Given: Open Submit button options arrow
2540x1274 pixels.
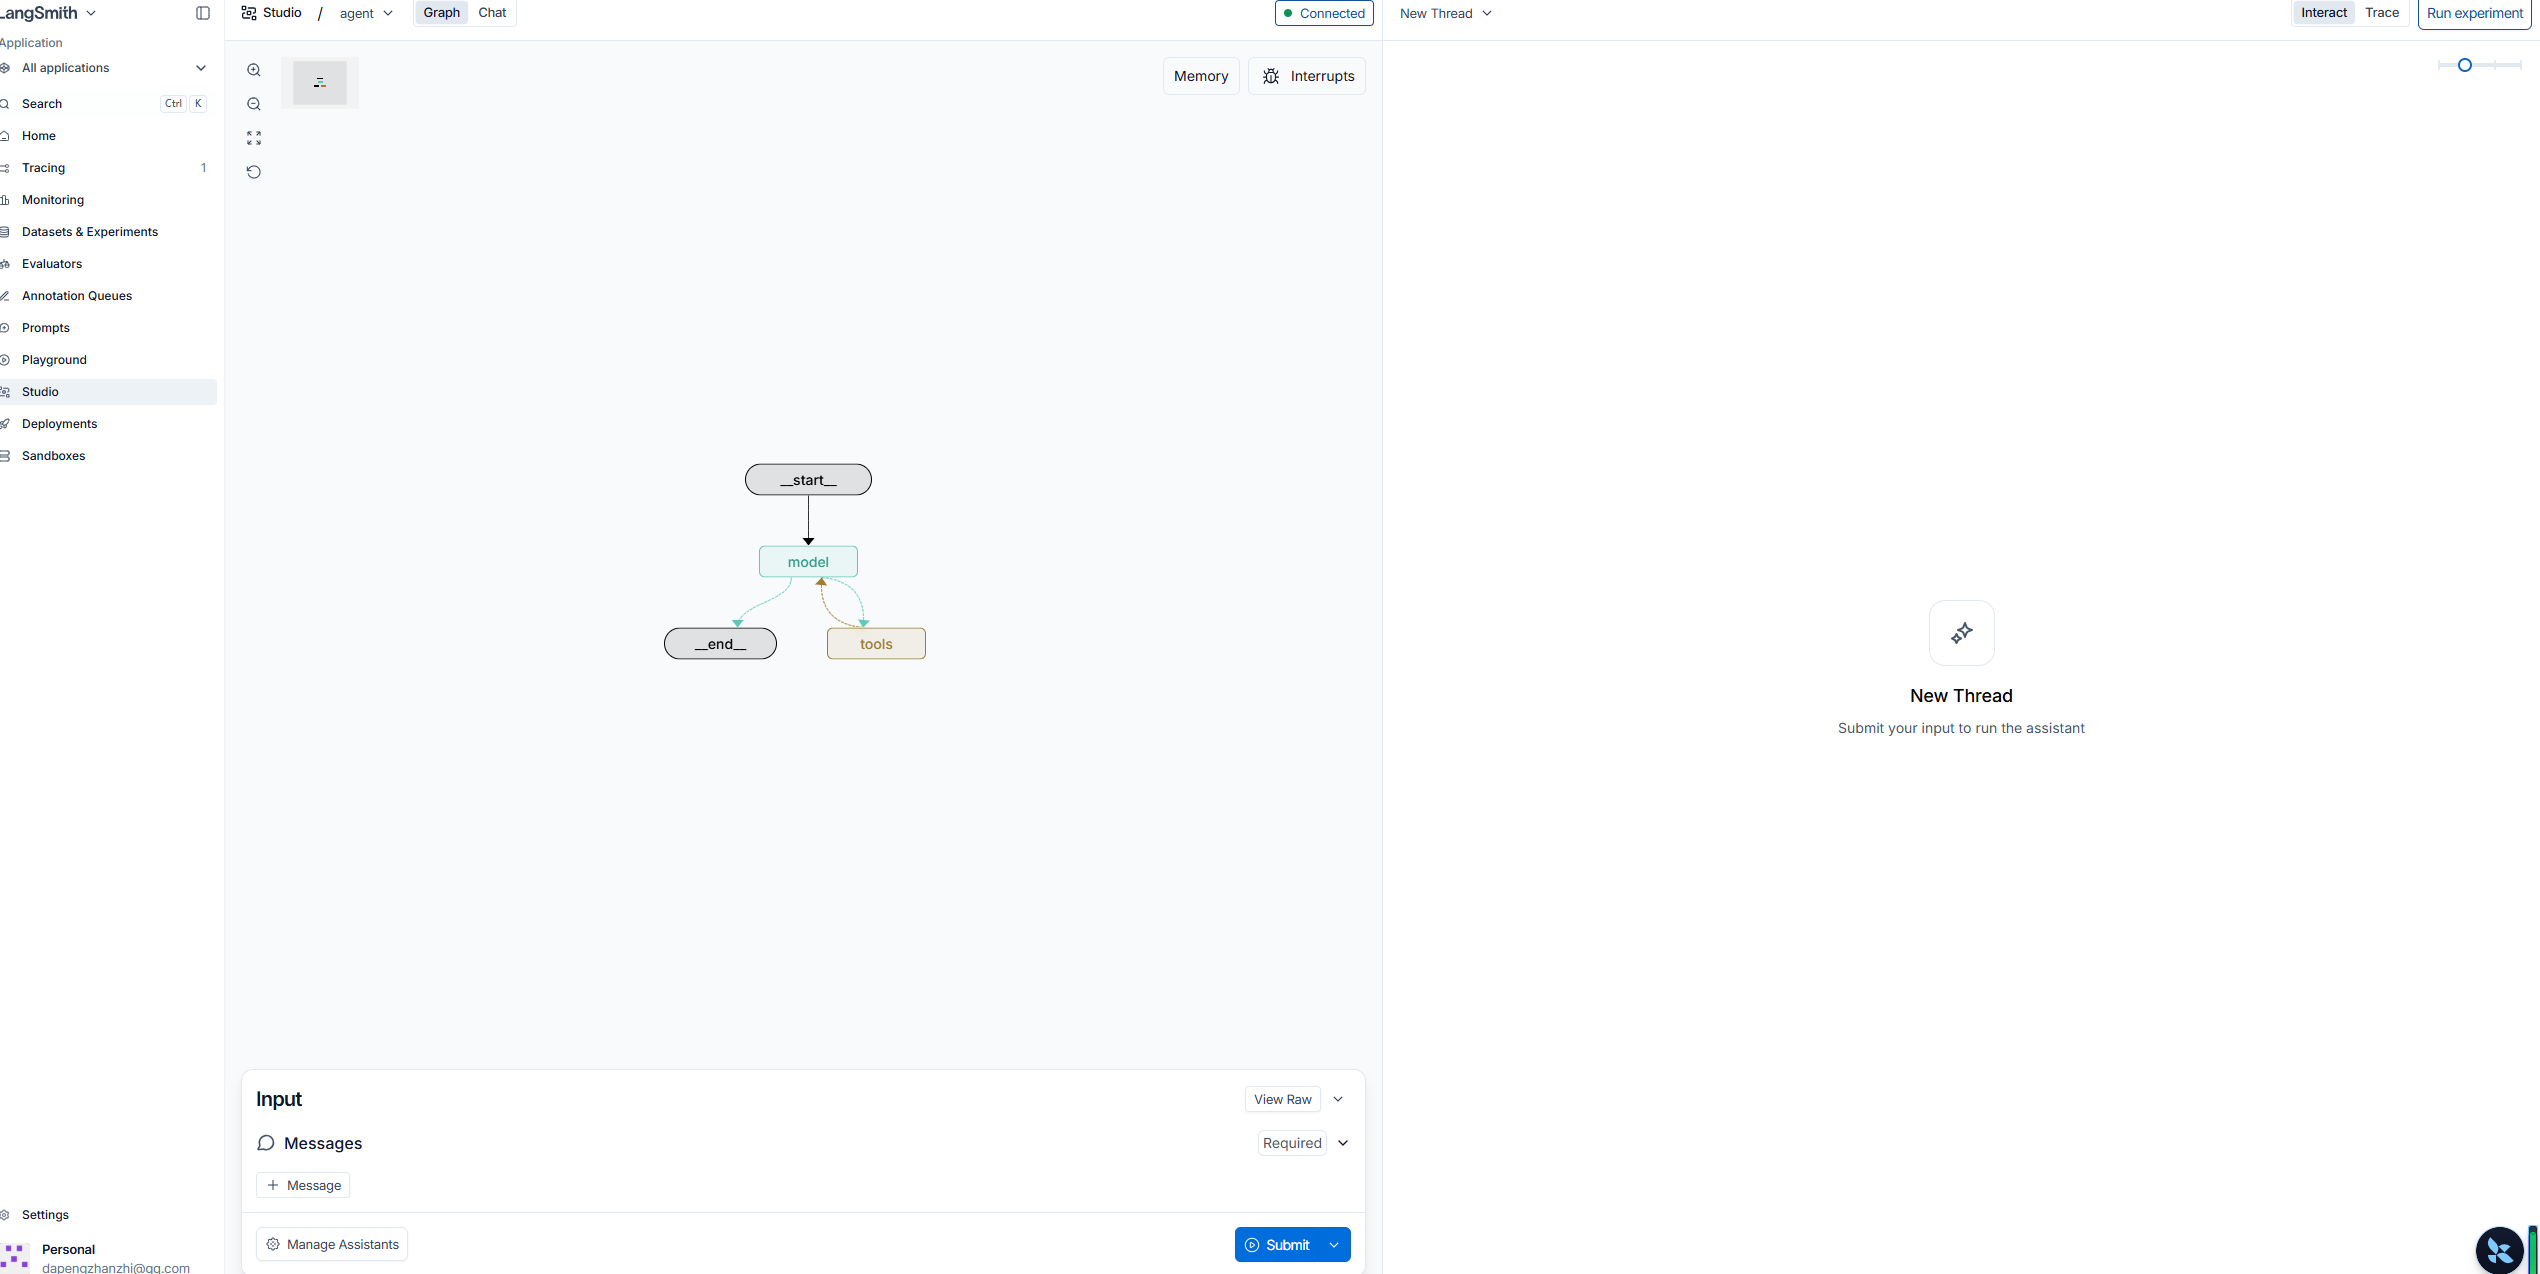Looking at the screenshot, I should [x=1334, y=1245].
